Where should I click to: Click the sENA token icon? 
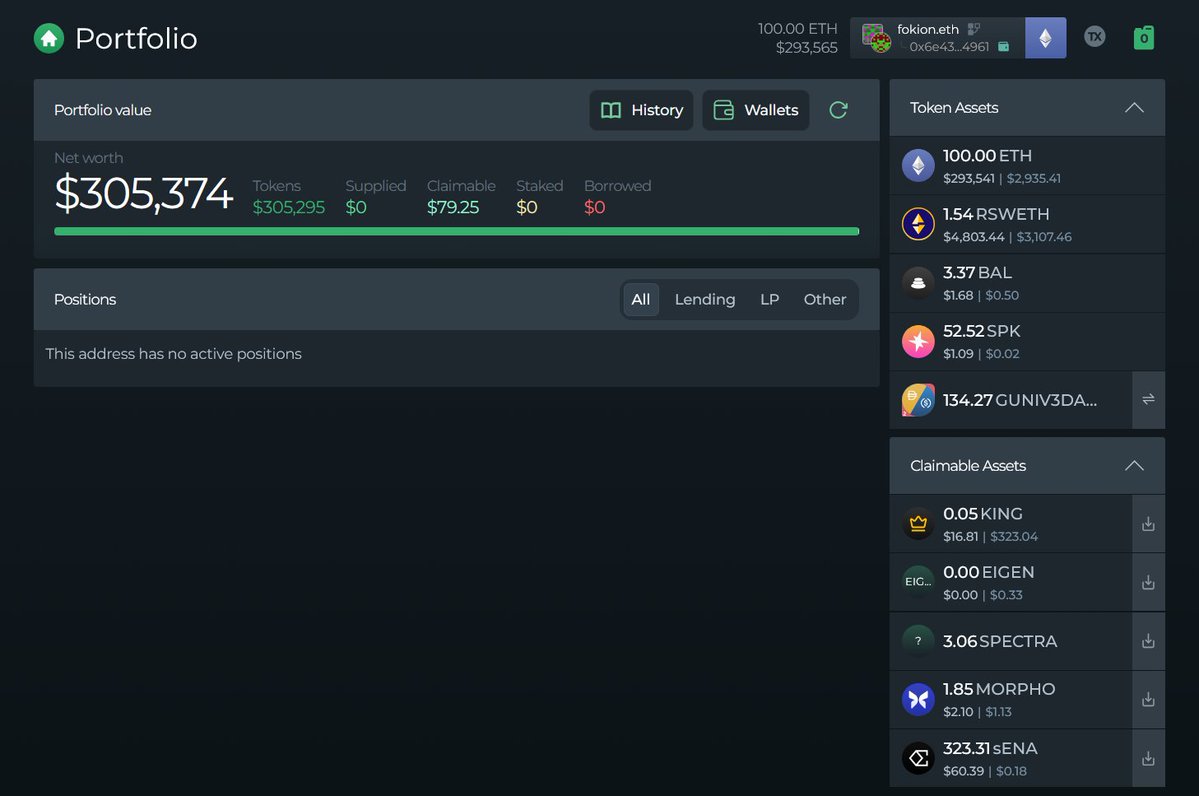(x=918, y=759)
